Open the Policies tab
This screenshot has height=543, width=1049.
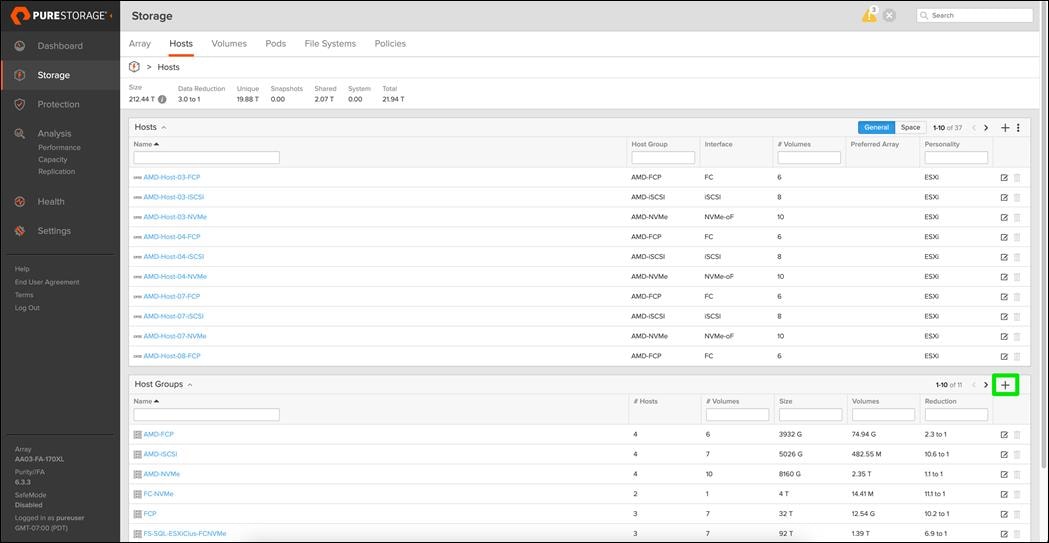(x=390, y=43)
